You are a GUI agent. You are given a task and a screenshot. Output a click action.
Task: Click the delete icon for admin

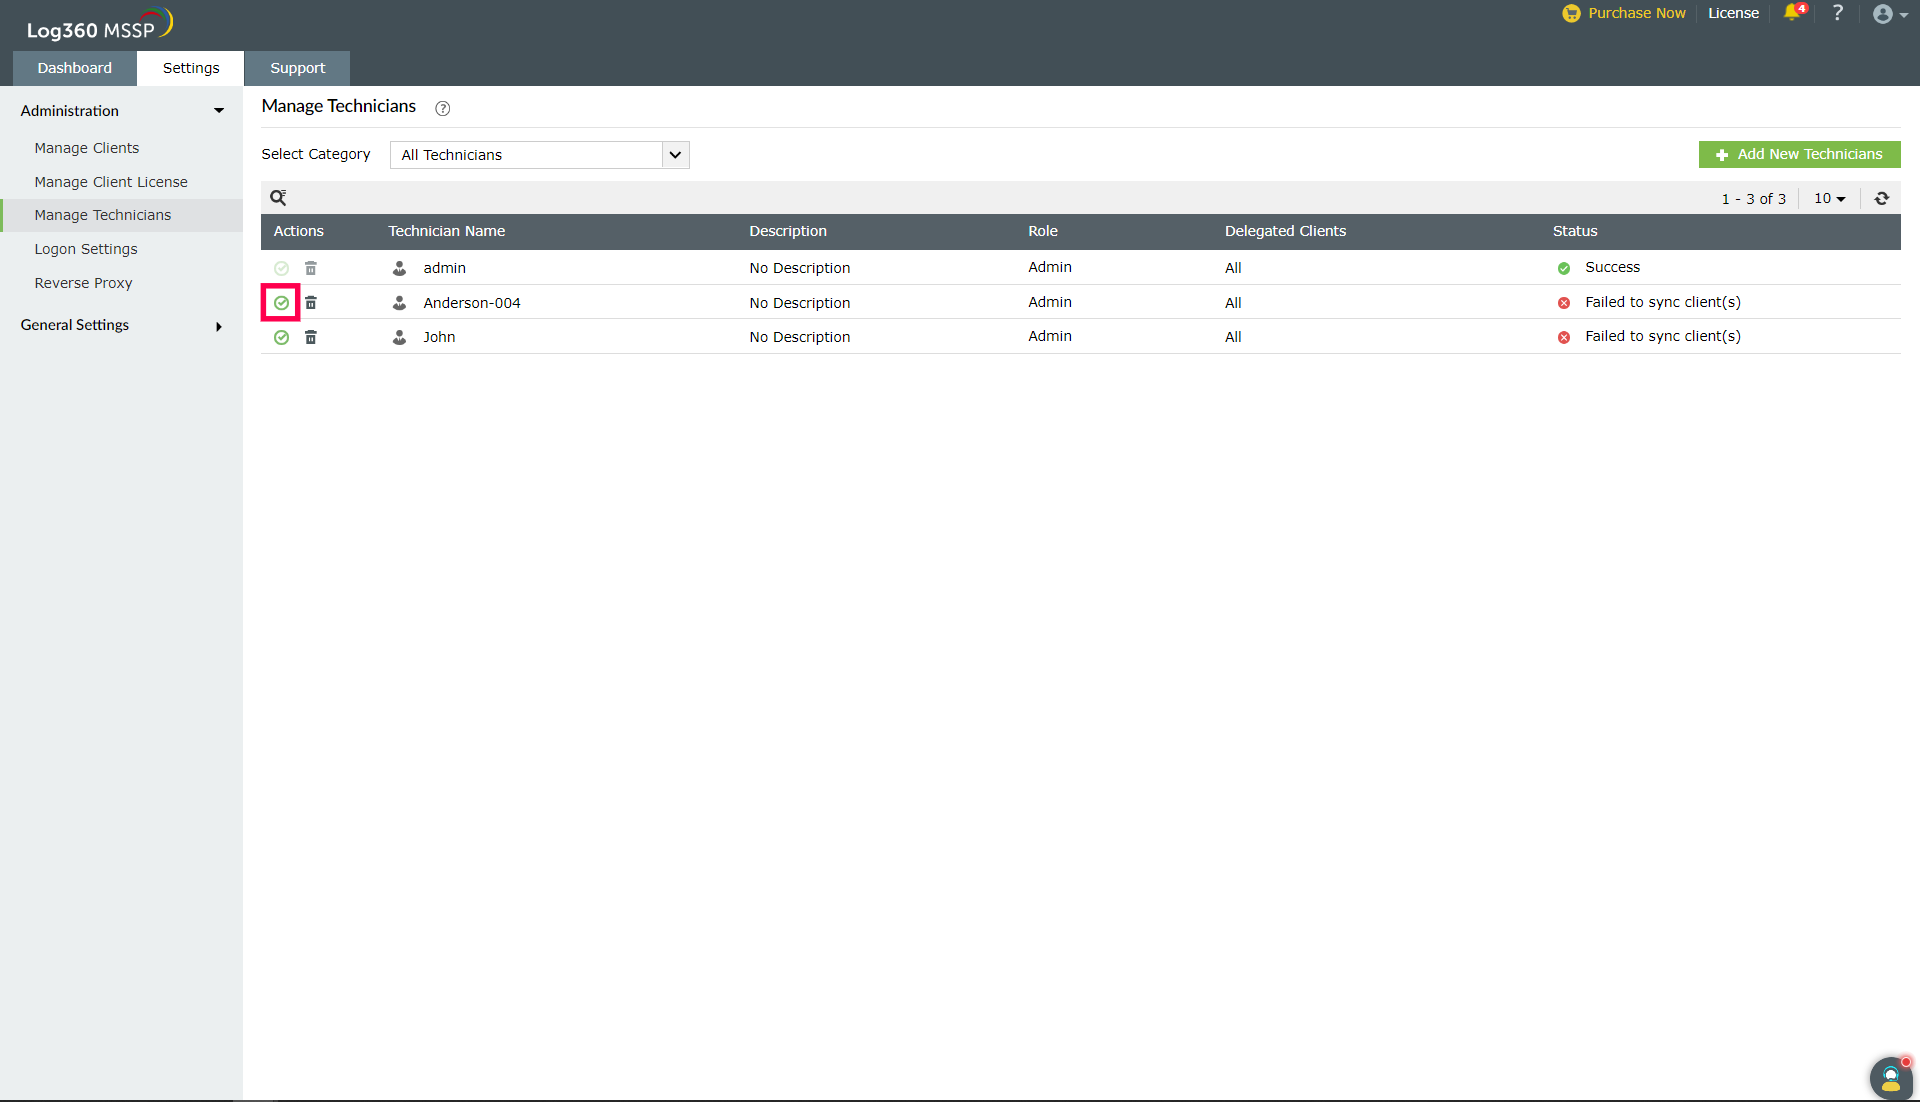(310, 268)
